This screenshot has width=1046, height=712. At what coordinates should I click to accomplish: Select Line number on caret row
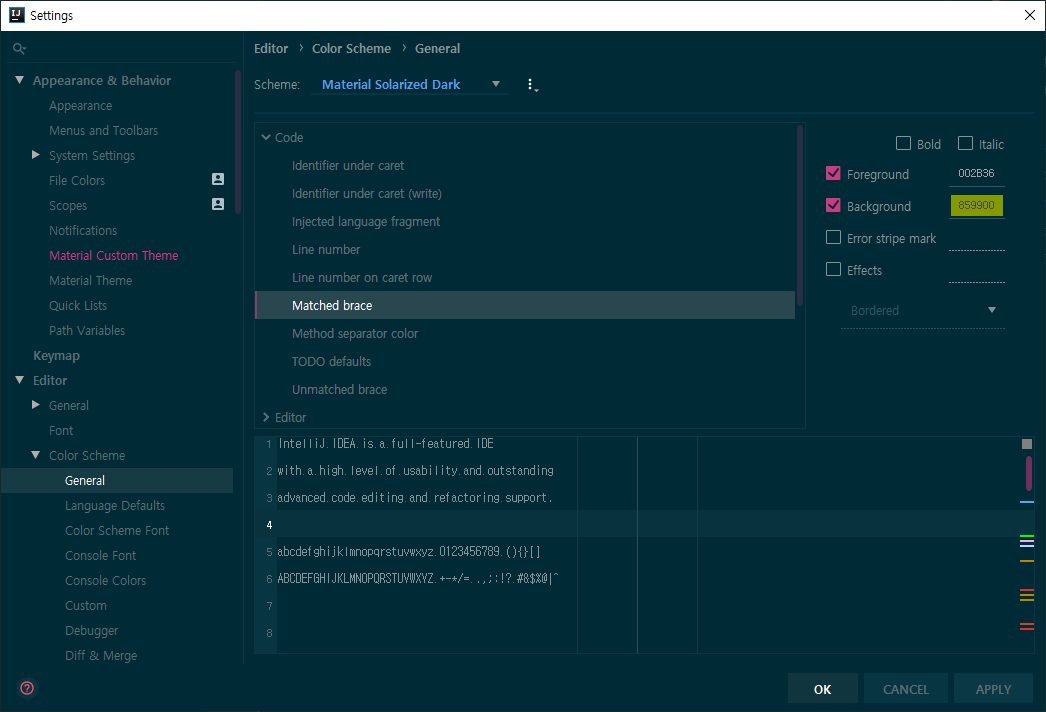click(x=362, y=278)
